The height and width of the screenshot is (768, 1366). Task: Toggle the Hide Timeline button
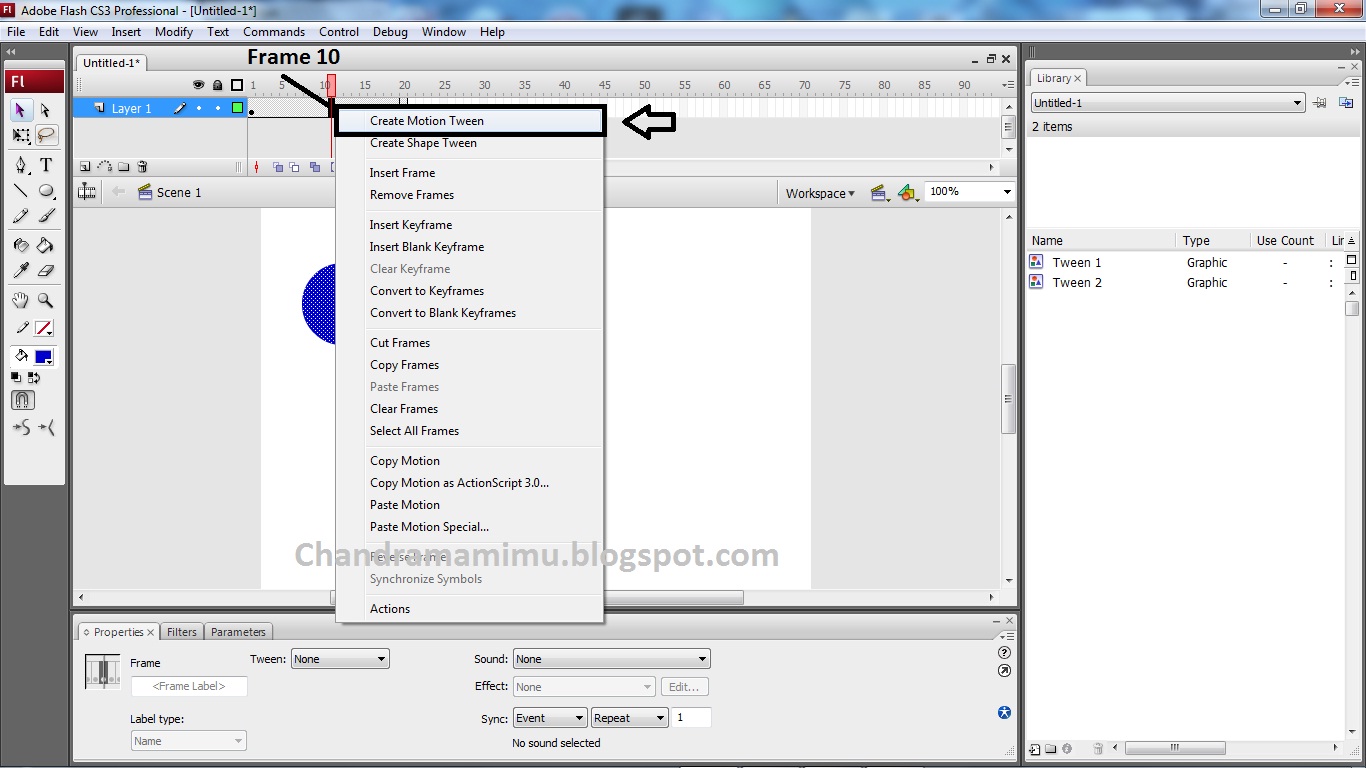pyautogui.click(x=88, y=192)
